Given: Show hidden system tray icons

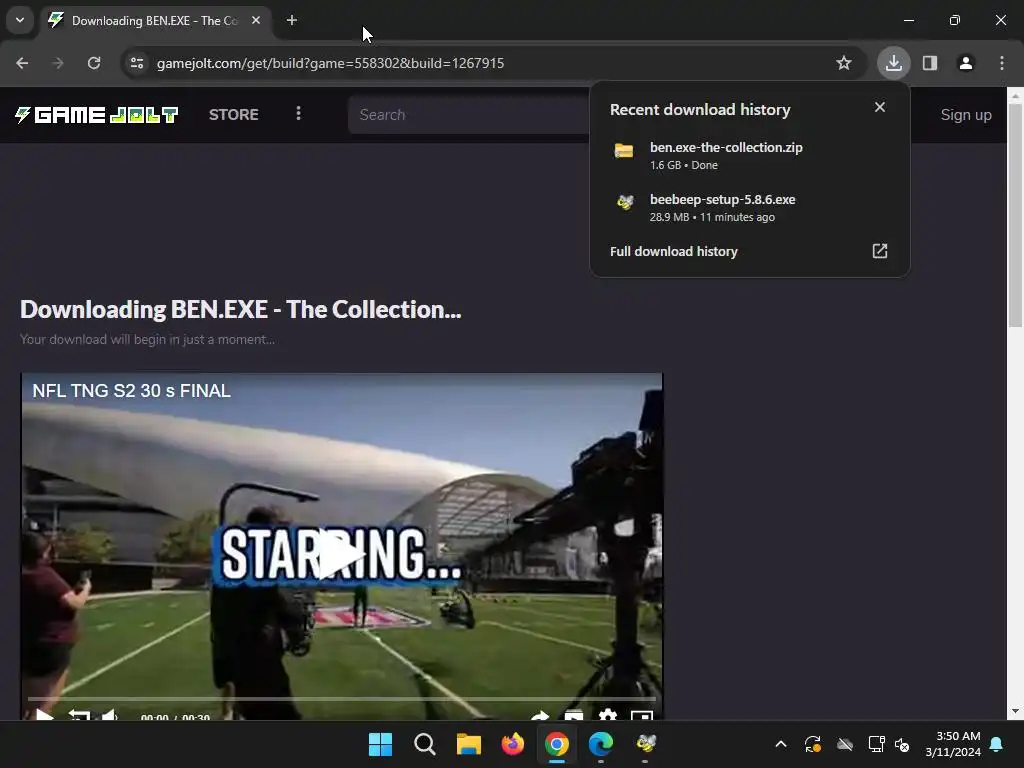Looking at the screenshot, I should pos(781,744).
